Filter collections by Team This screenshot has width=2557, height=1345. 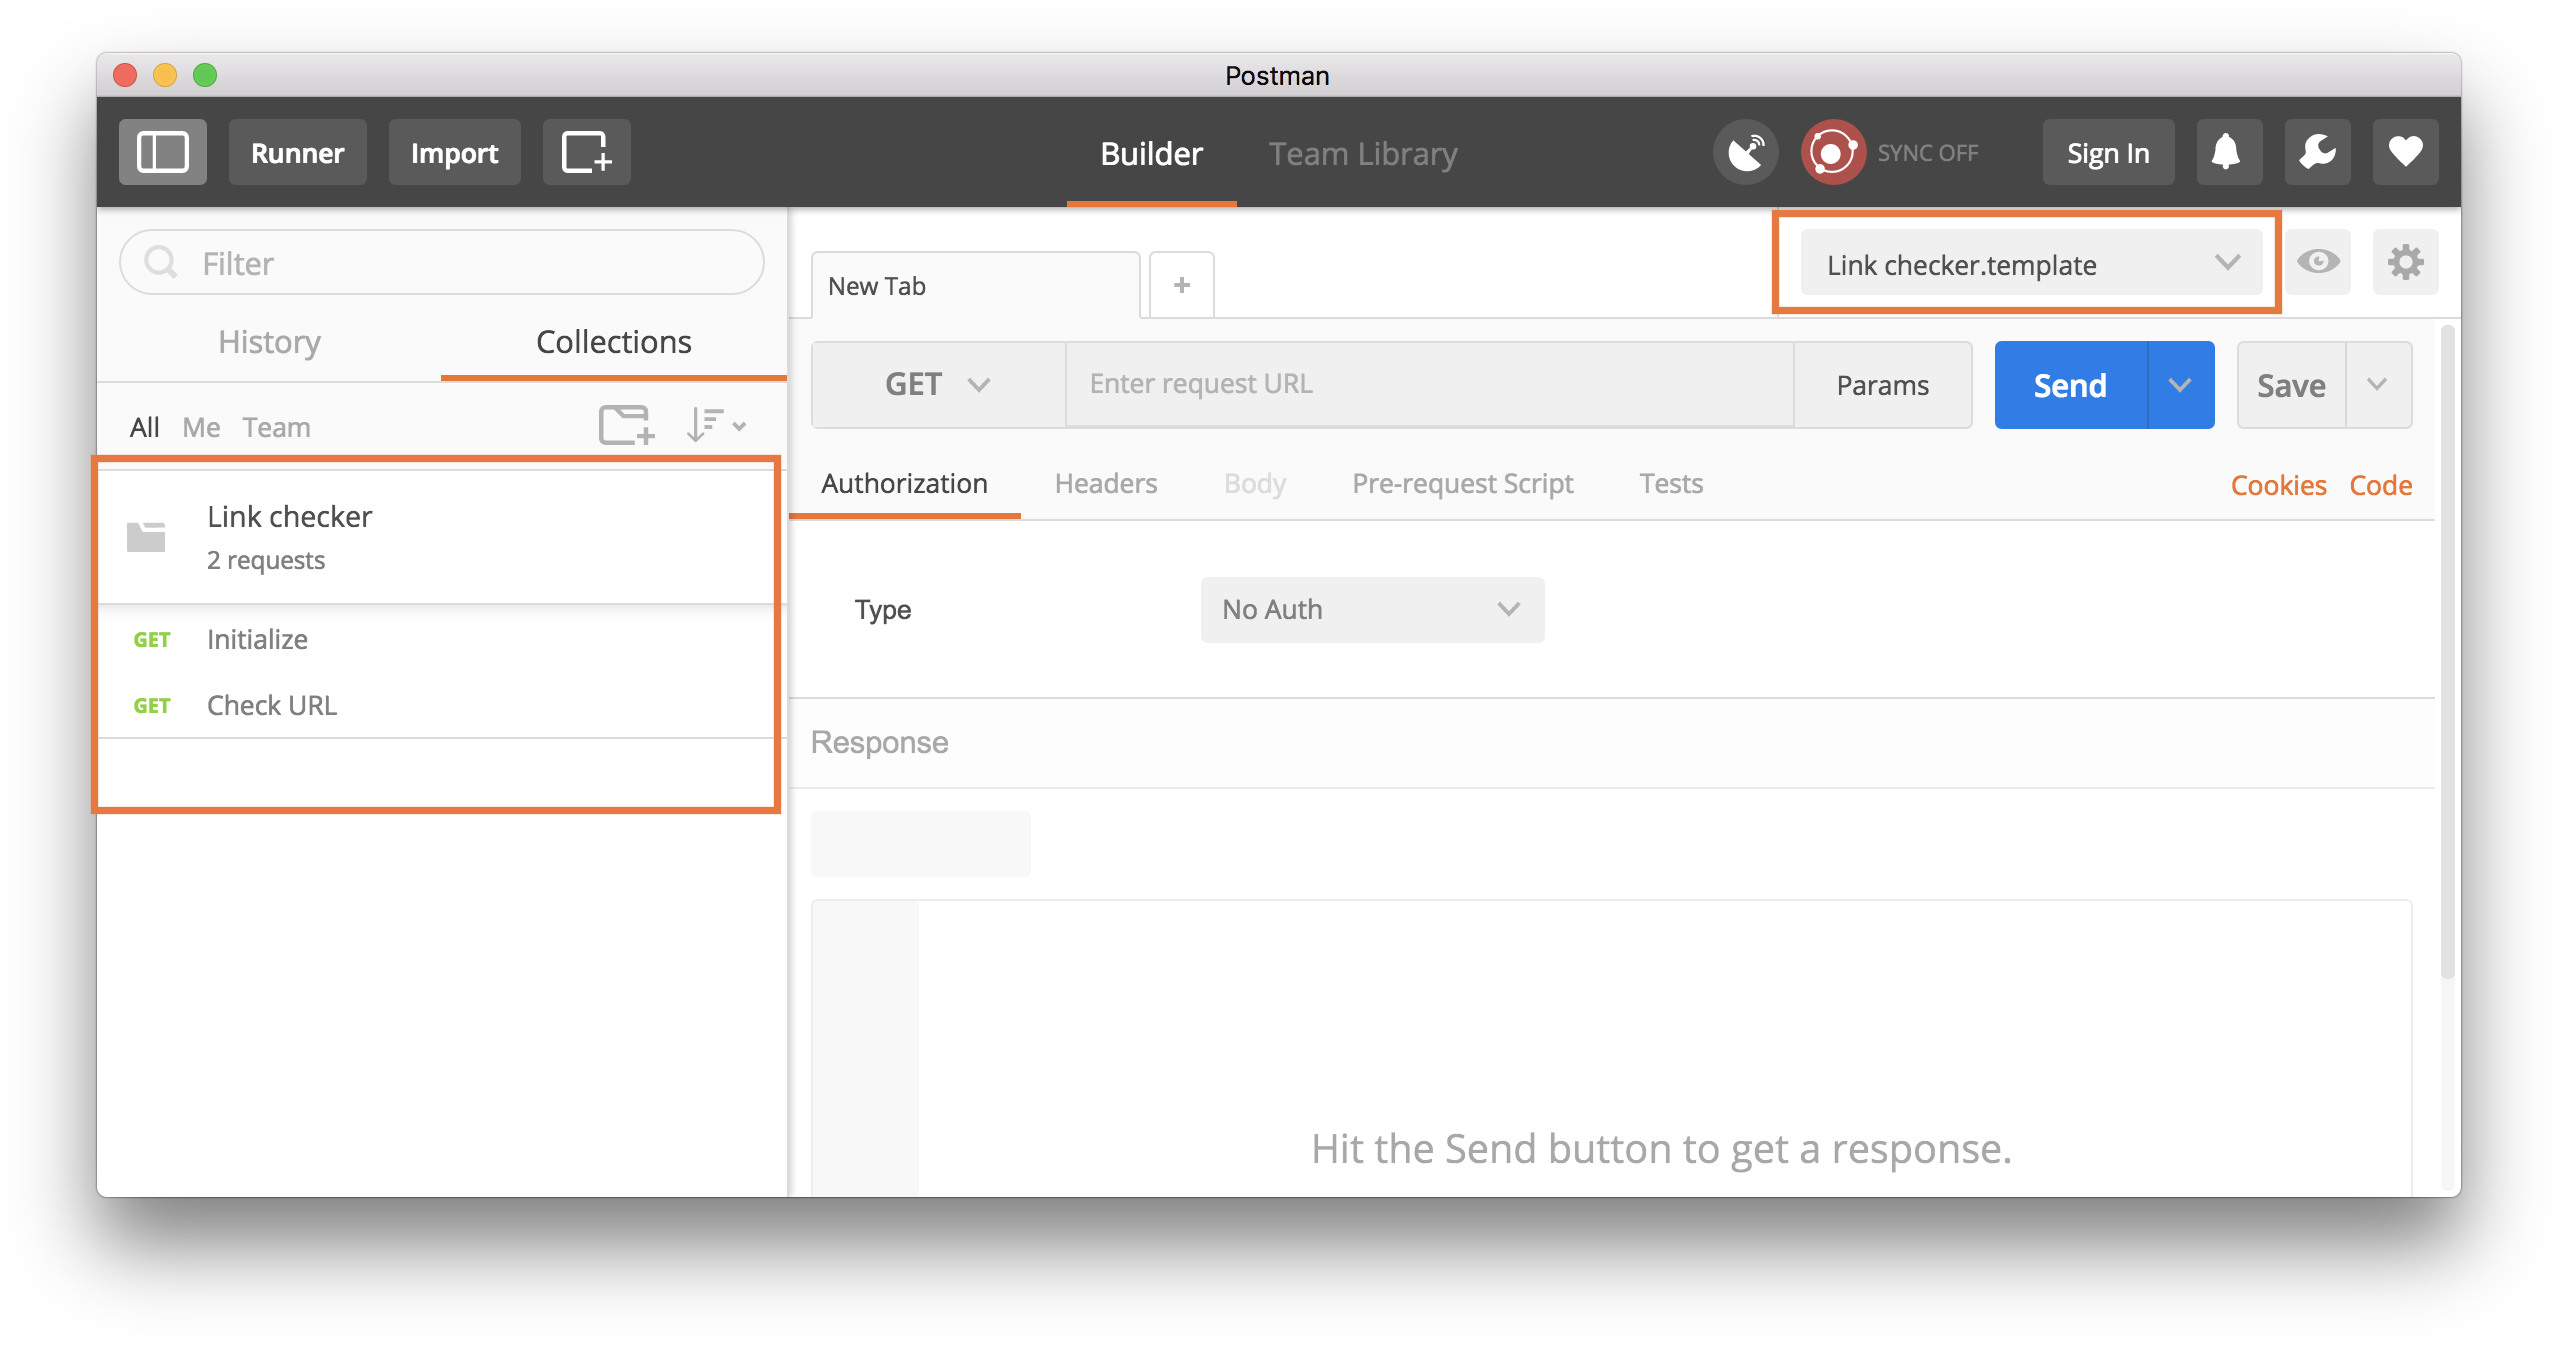click(276, 427)
